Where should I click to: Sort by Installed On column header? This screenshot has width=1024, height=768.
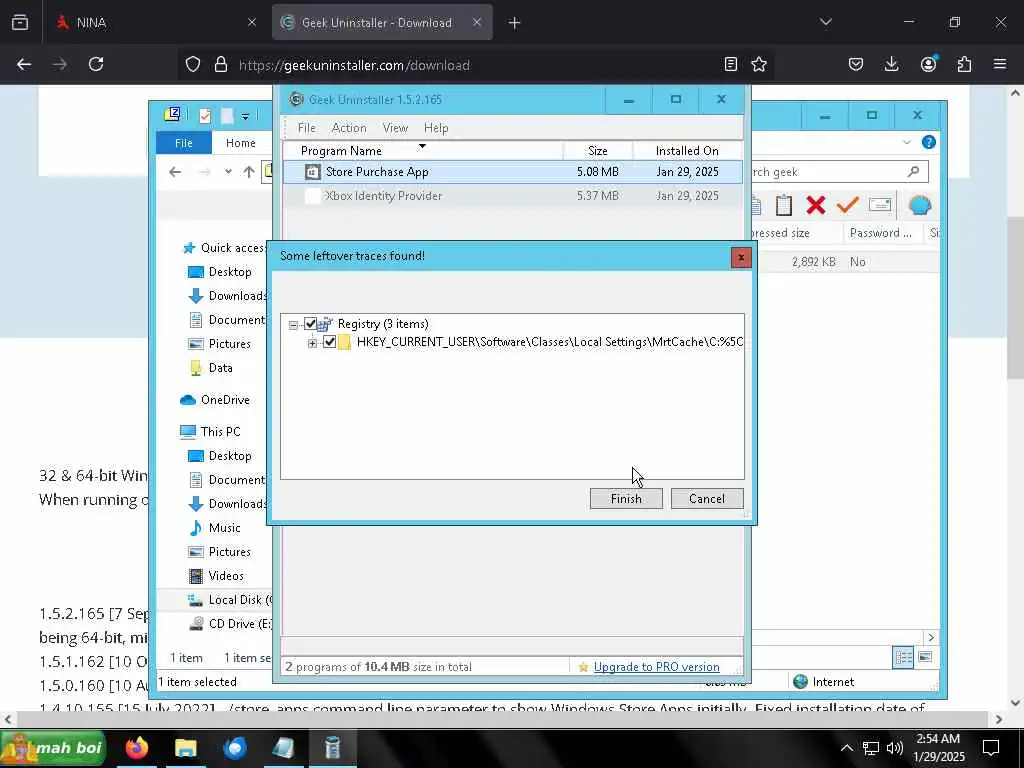pyautogui.click(x=687, y=150)
